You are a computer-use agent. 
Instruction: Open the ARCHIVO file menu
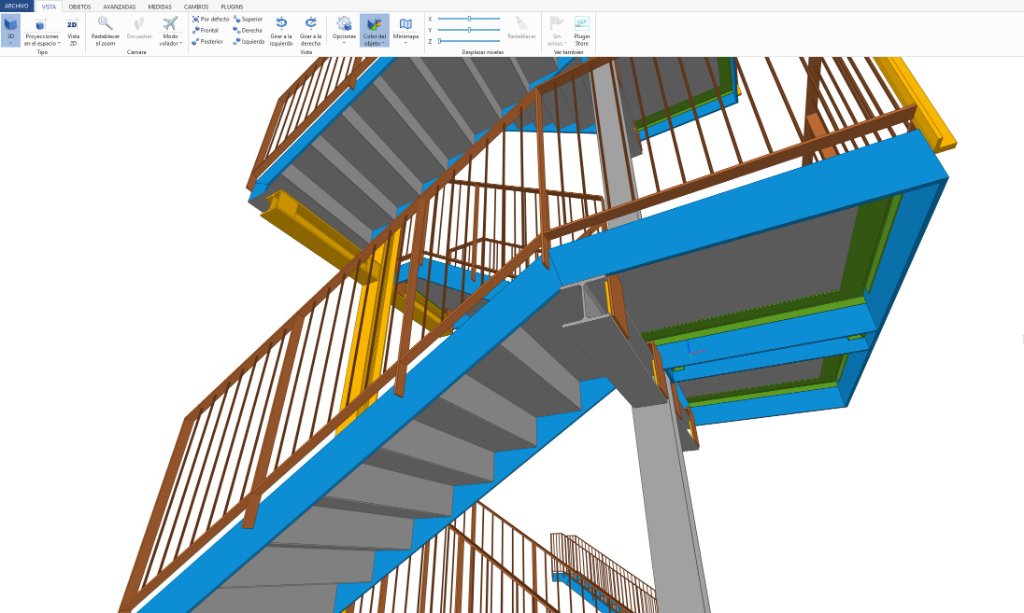click(16, 6)
